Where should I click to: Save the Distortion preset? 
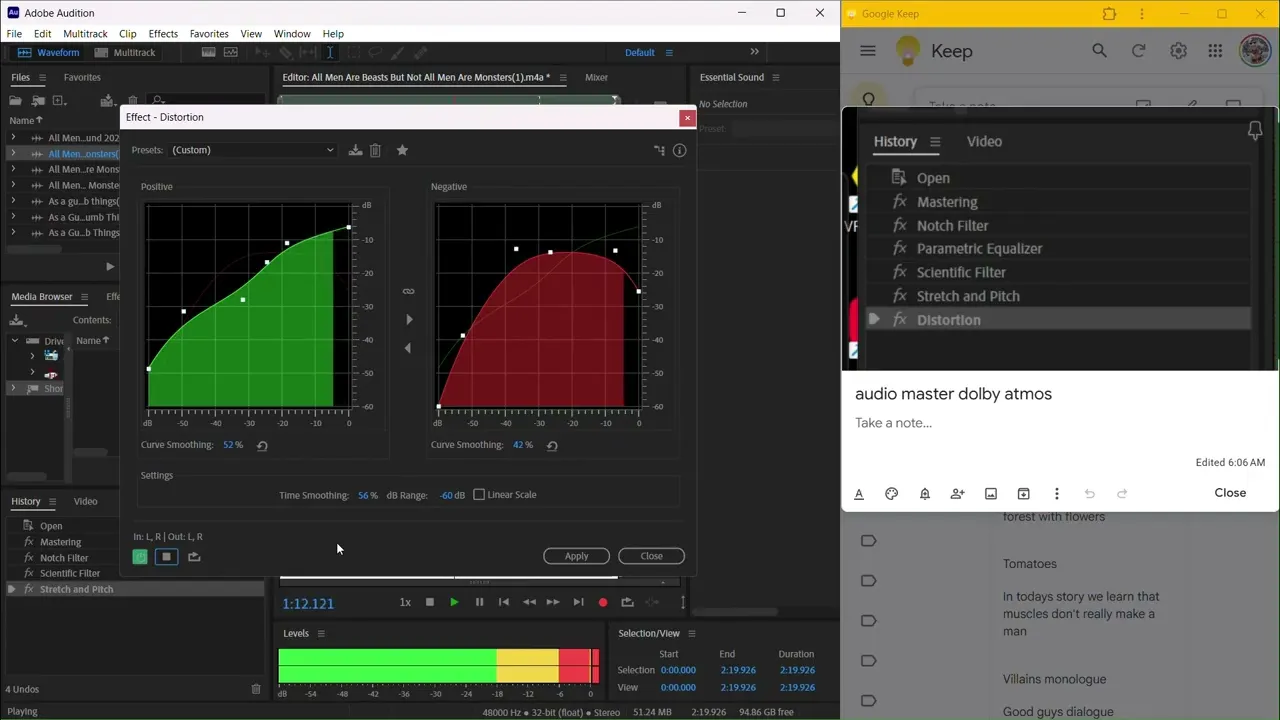[355, 150]
